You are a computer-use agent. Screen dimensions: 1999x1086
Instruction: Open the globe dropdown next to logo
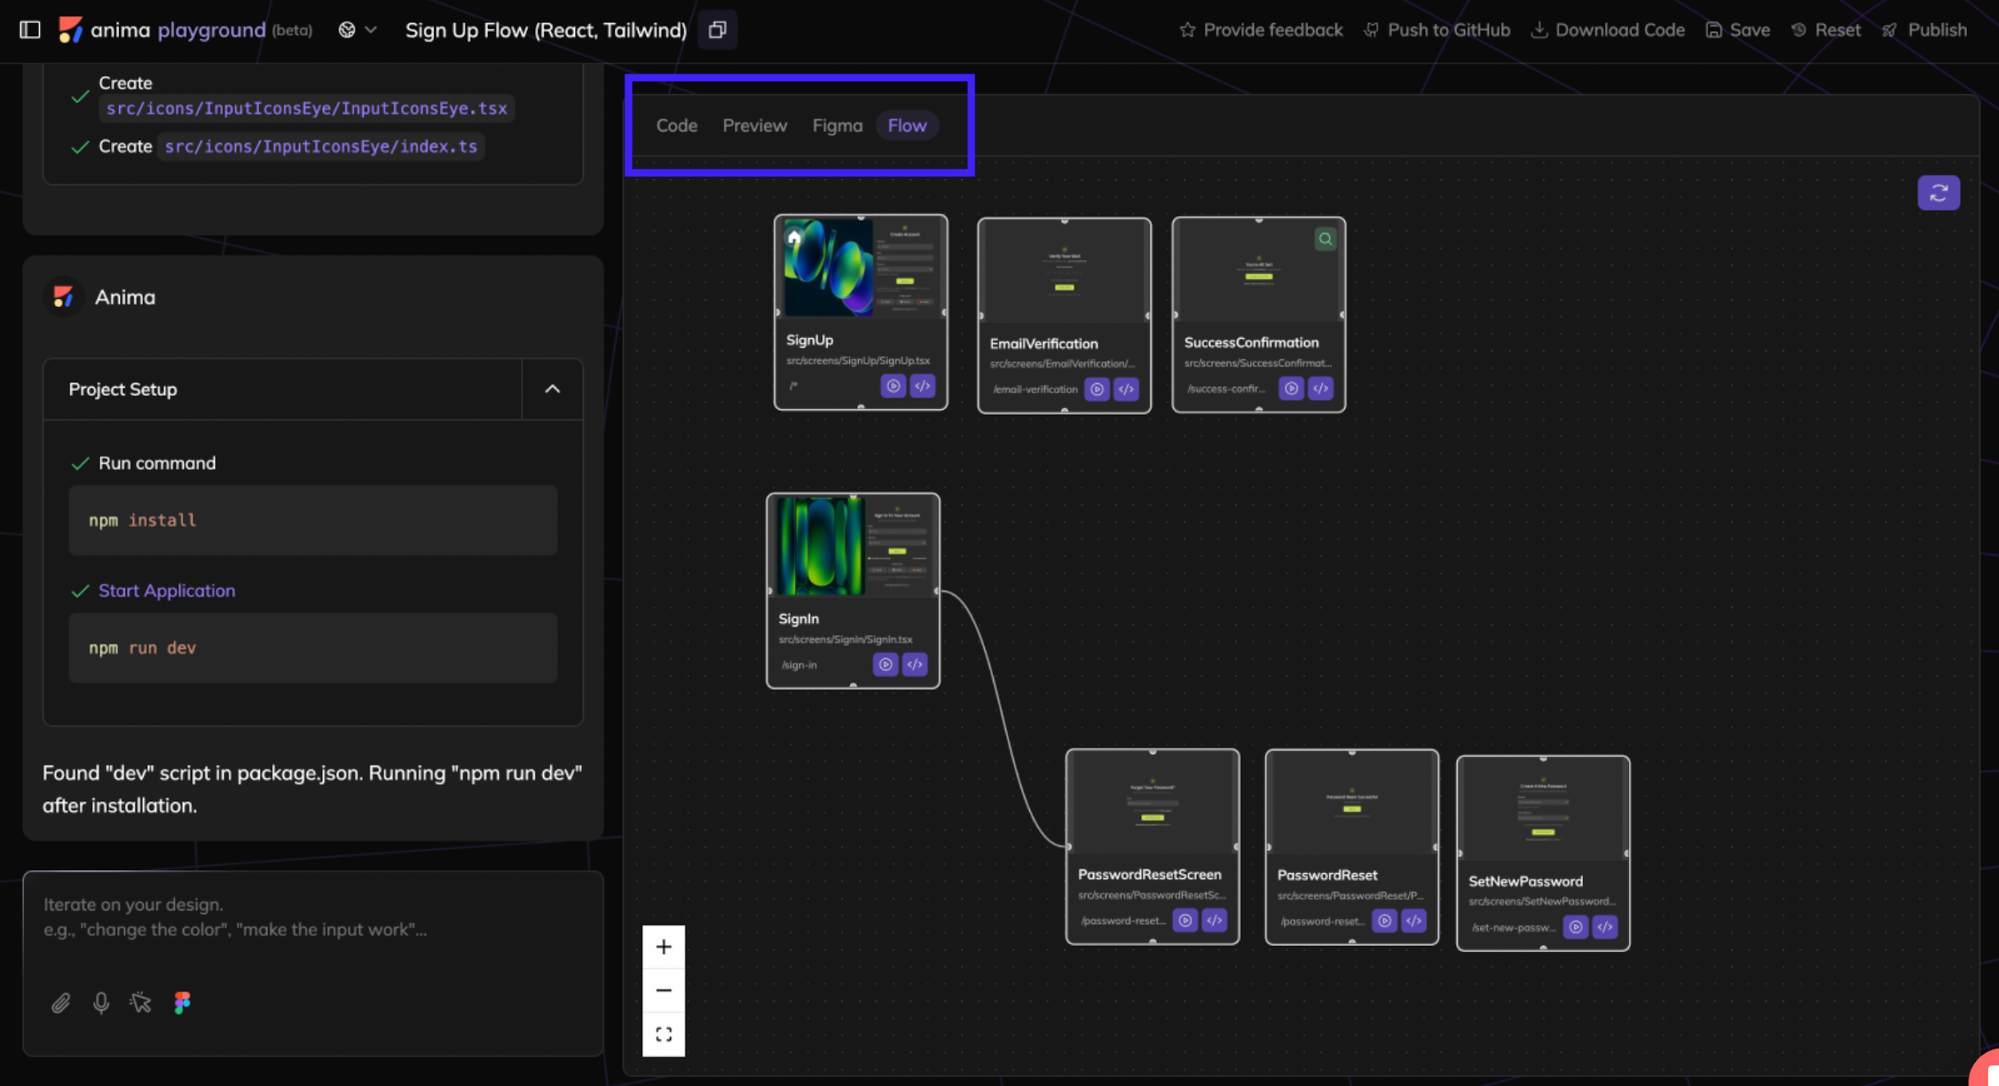click(x=356, y=30)
